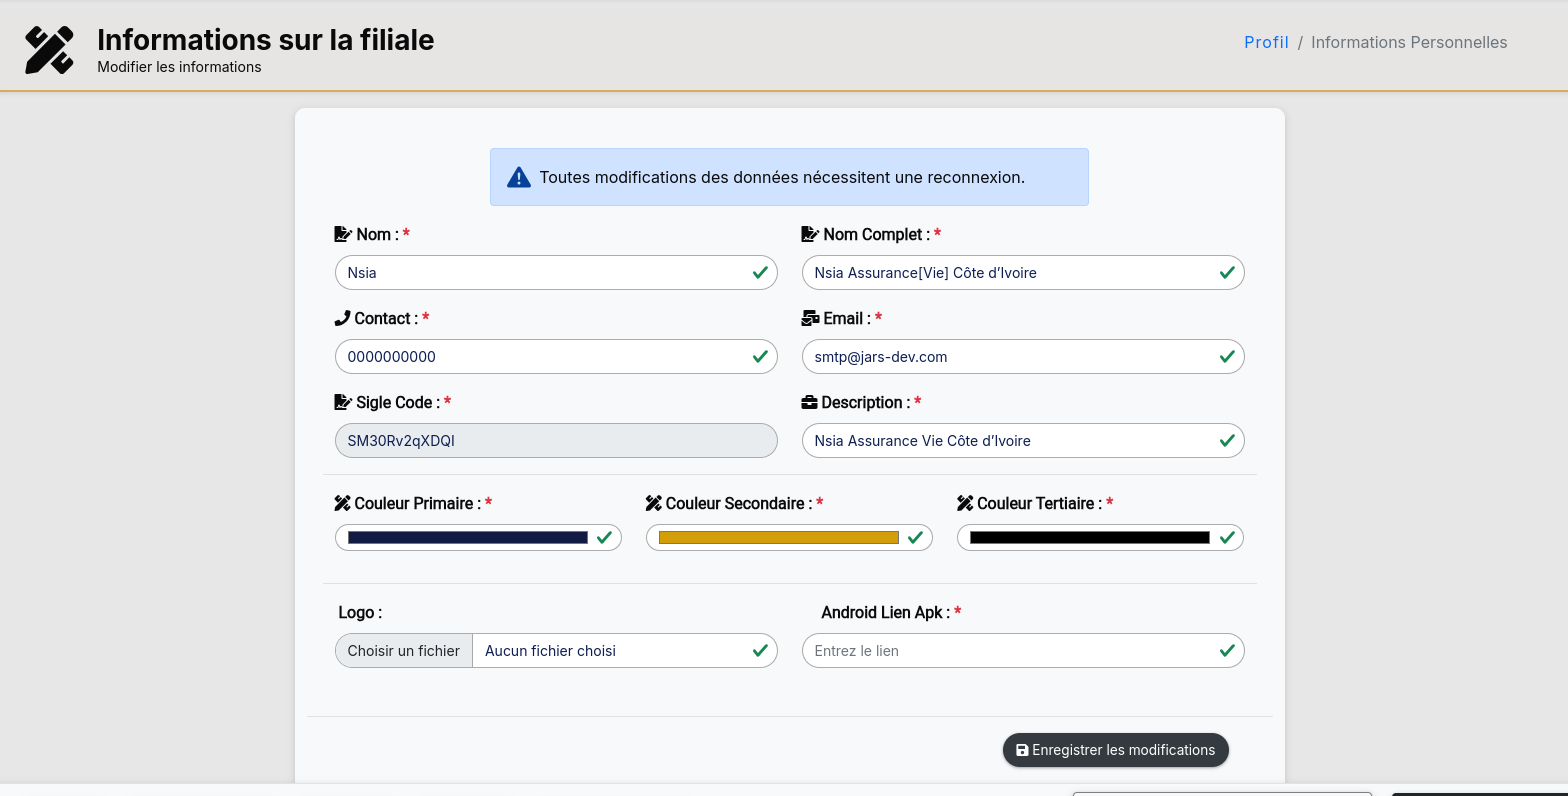Click the edit icon next to Sigle Code

tap(343, 402)
